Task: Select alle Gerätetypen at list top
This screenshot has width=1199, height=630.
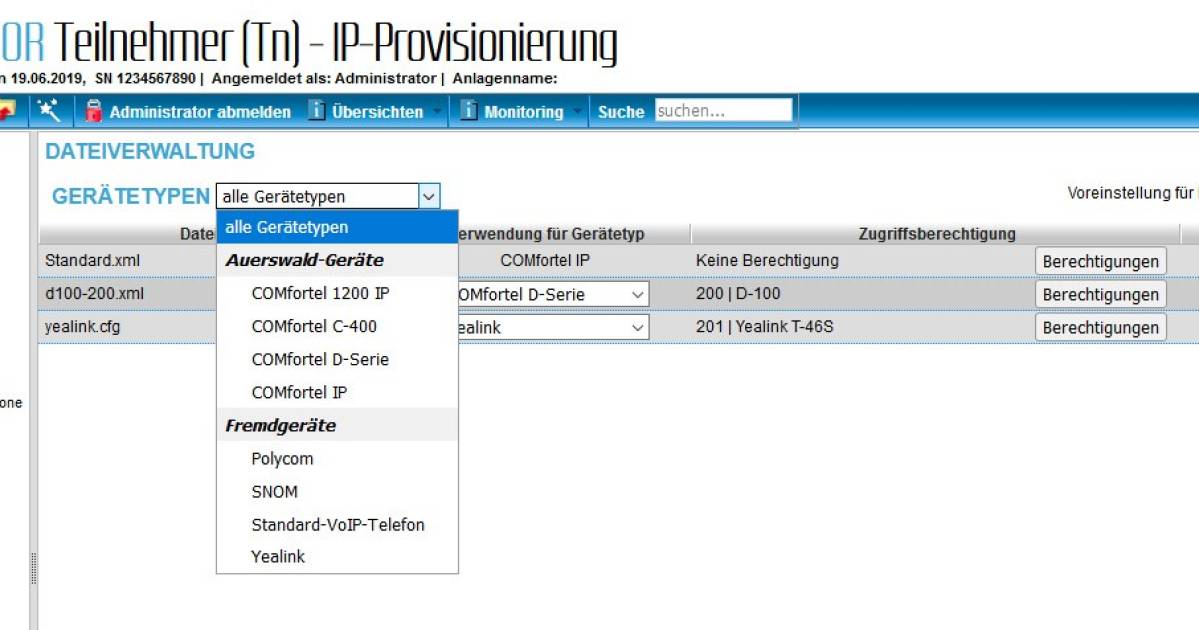Action: 285,228
